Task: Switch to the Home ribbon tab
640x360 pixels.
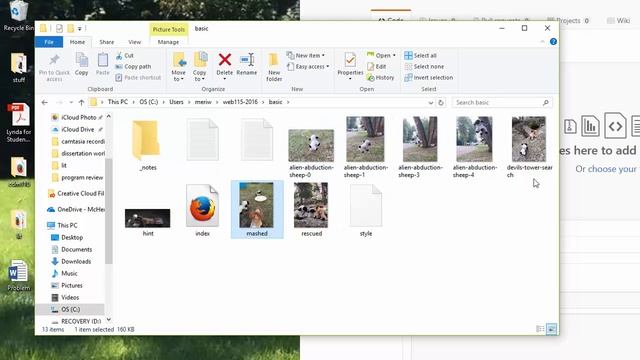Action: coord(77,42)
